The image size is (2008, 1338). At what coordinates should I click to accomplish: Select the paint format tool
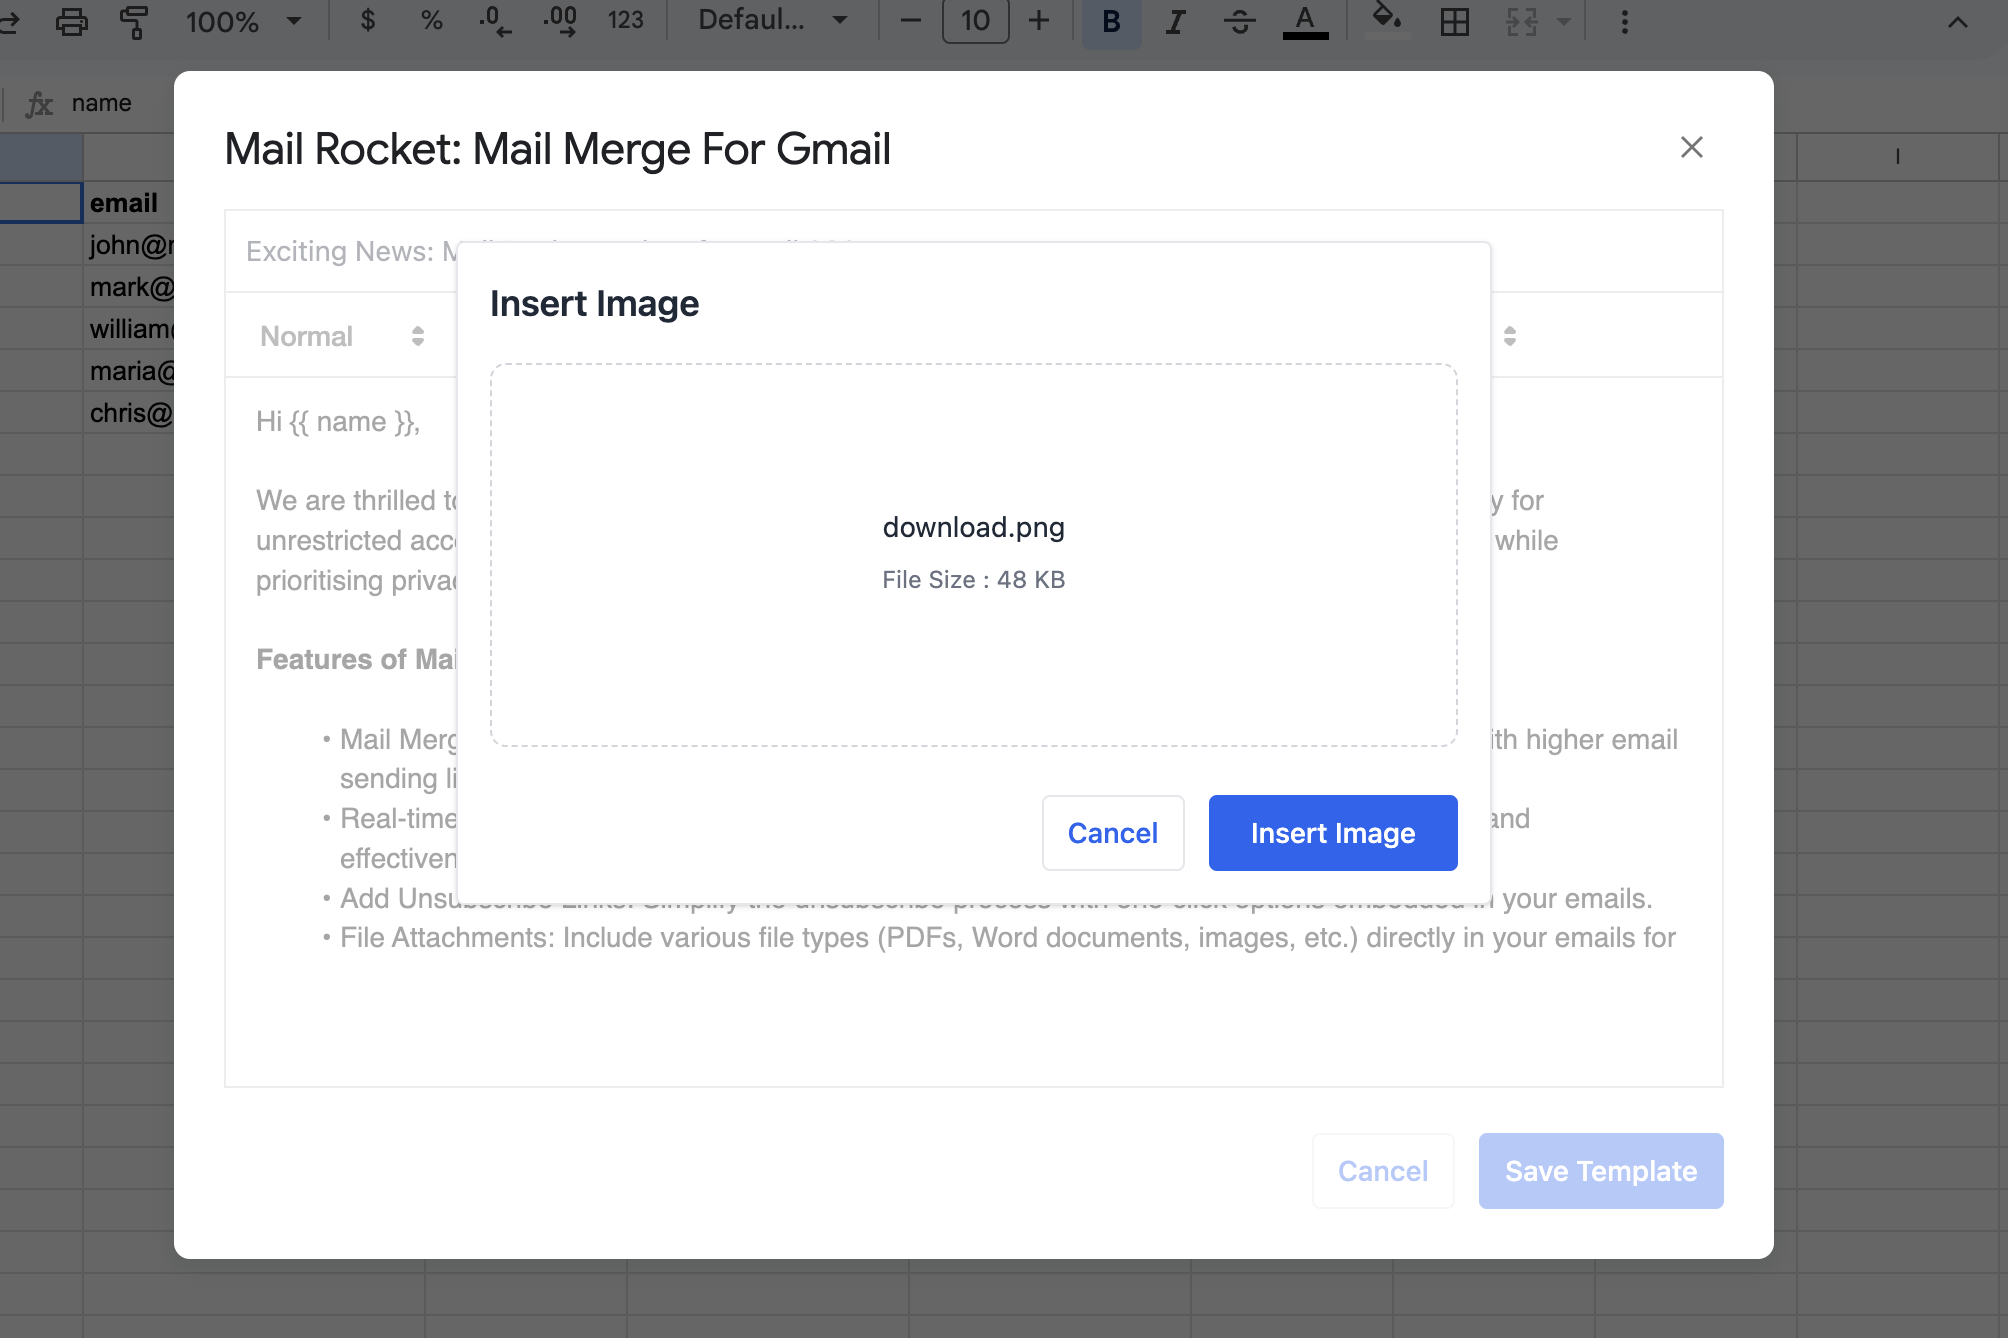click(133, 21)
